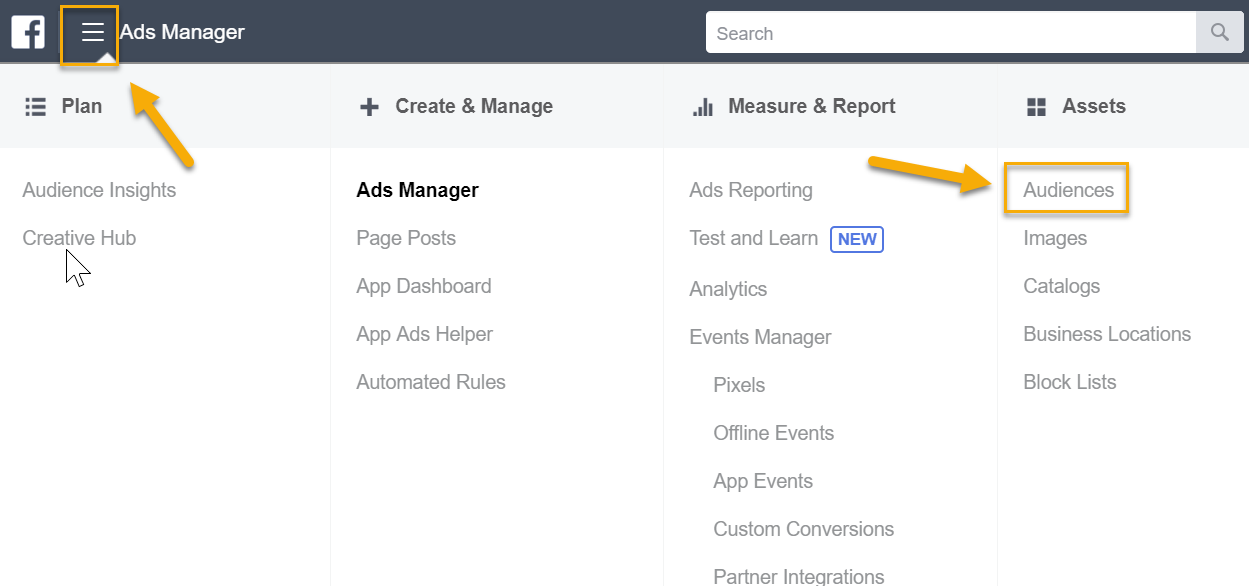Open Analytics
The image size is (1249, 586).
tap(728, 289)
